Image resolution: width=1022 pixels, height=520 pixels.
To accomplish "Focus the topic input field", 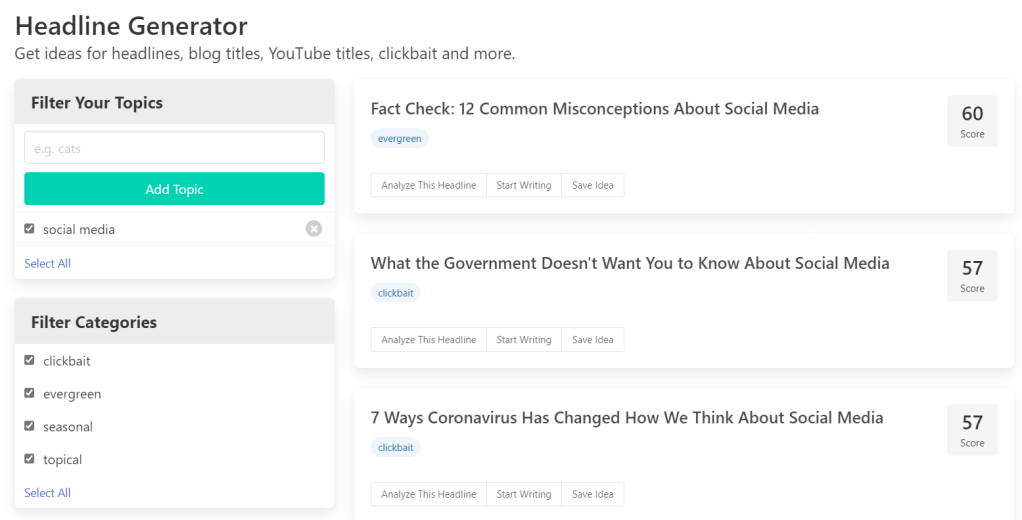I will [174, 148].
